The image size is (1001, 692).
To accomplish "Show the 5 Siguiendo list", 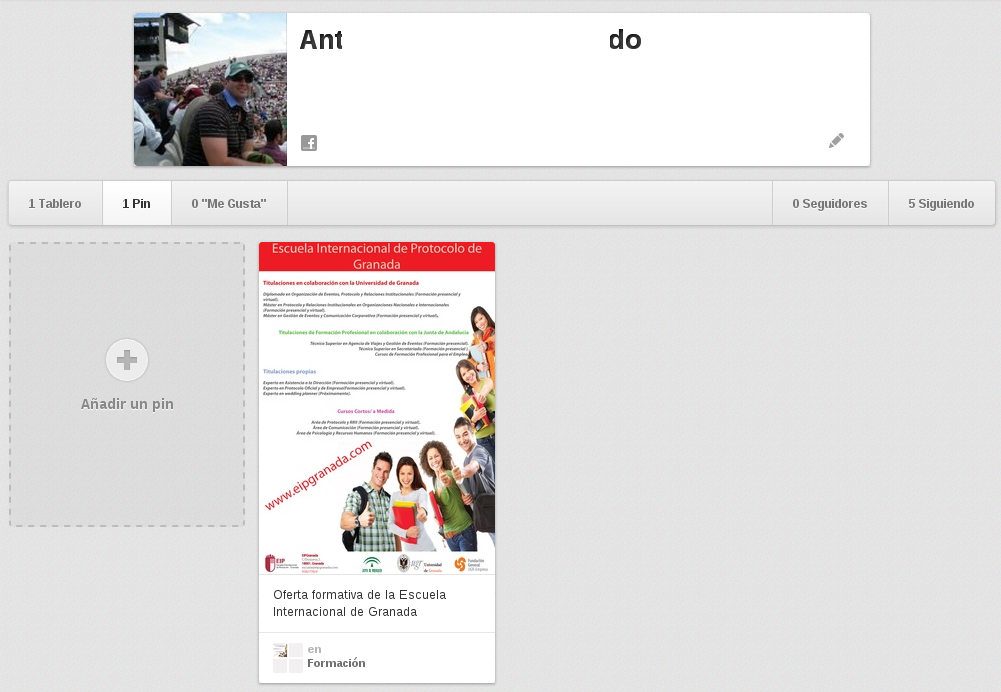I will [x=941, y=203].
